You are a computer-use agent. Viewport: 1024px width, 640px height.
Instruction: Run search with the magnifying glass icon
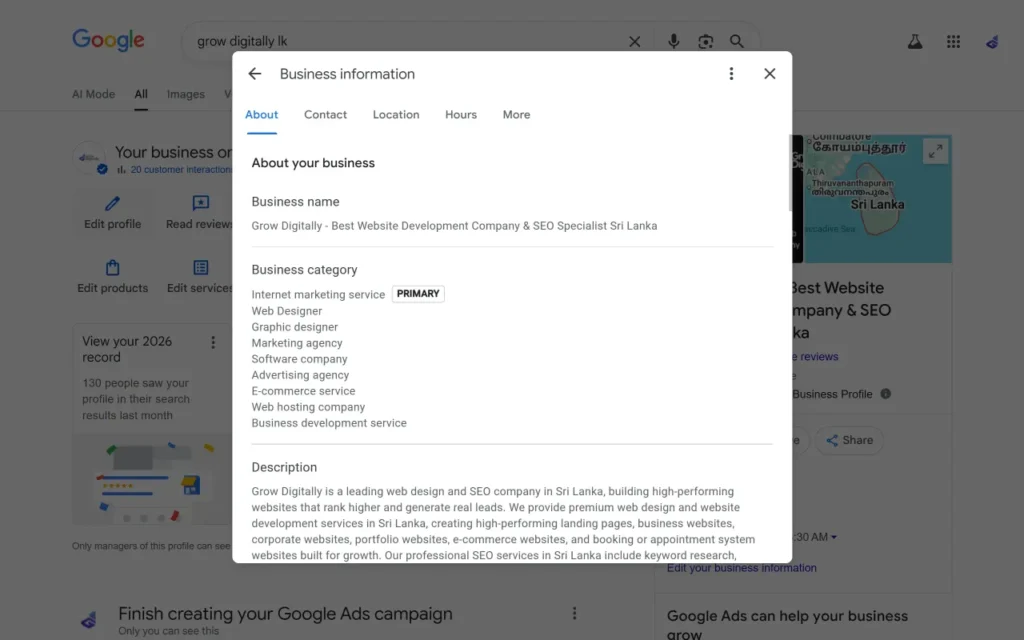point(737,41)
